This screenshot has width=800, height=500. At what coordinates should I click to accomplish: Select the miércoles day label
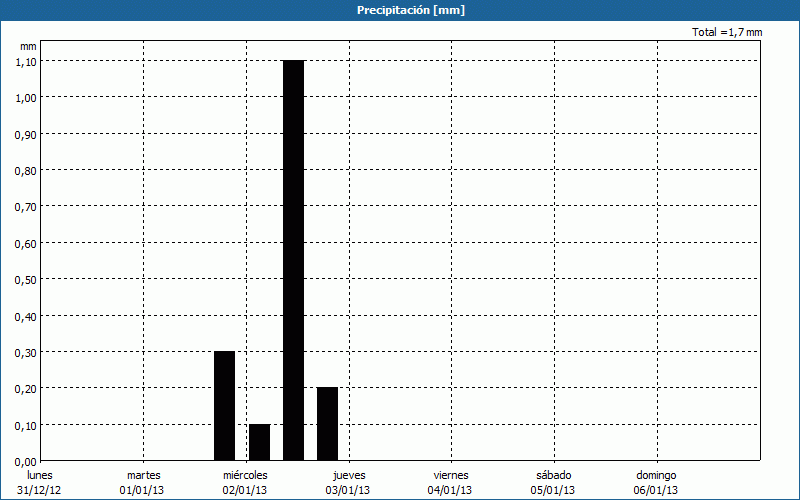click(x=245, y=475)
